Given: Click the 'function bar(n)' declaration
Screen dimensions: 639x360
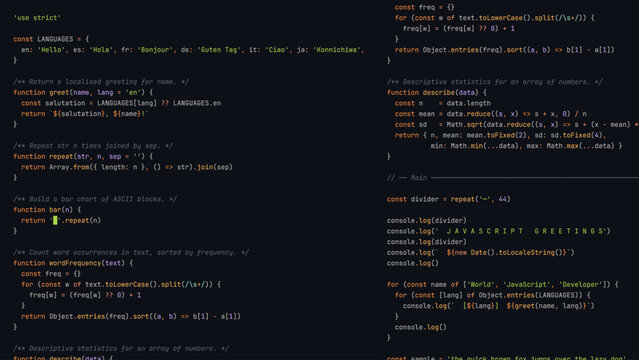Looking at the screenshot, I should point(47,210).
